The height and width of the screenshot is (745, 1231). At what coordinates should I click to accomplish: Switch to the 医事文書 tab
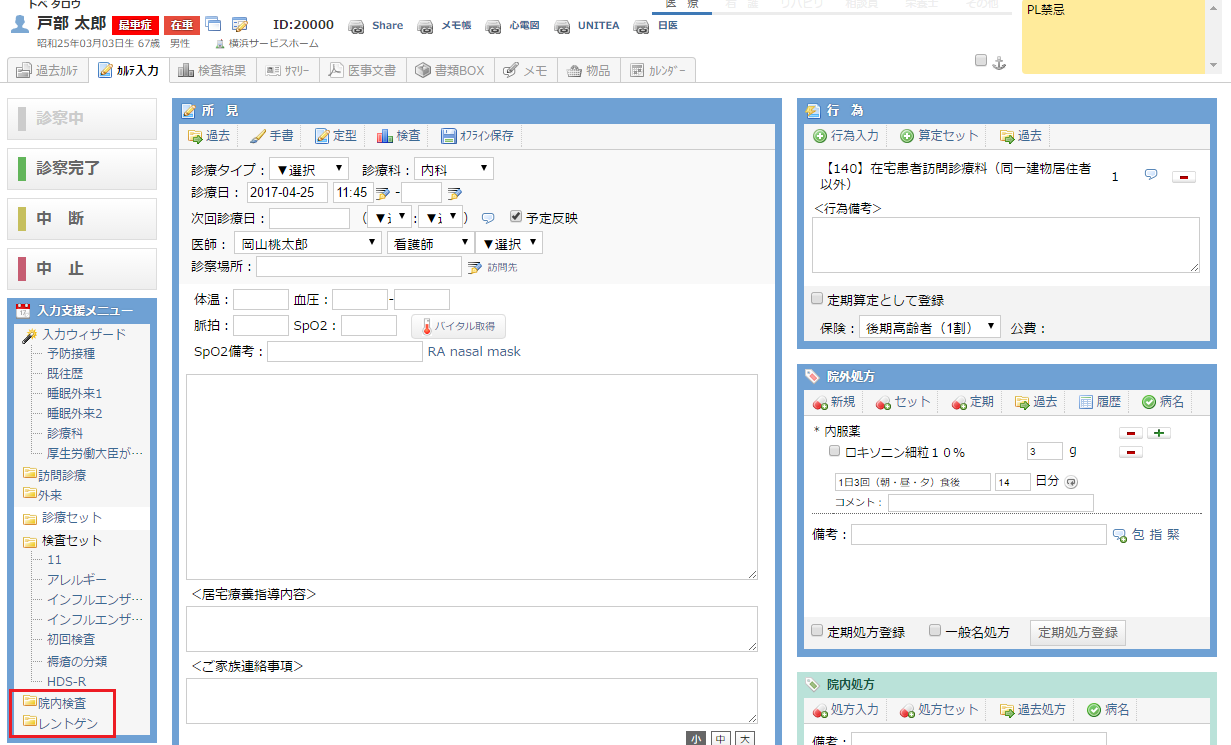pyautogui.click(x=362, y=70)
